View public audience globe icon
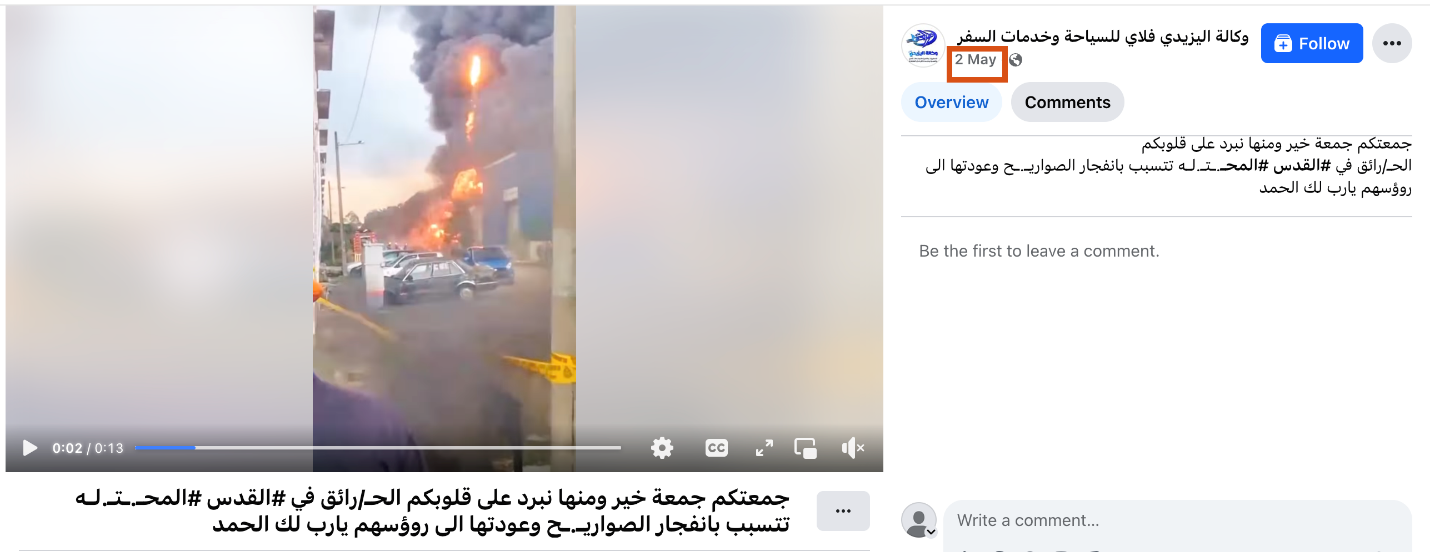1430x552 pixels. click(1015, 60)
